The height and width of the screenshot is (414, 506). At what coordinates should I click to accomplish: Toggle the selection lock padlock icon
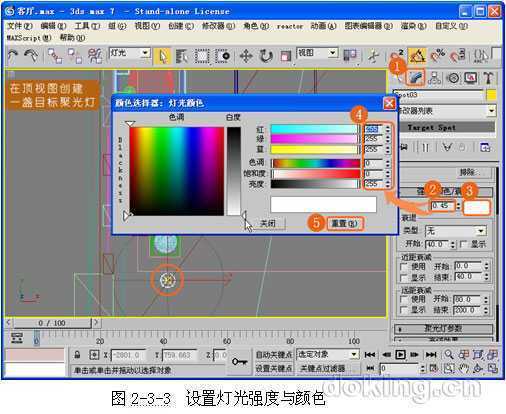click(77, 355)
